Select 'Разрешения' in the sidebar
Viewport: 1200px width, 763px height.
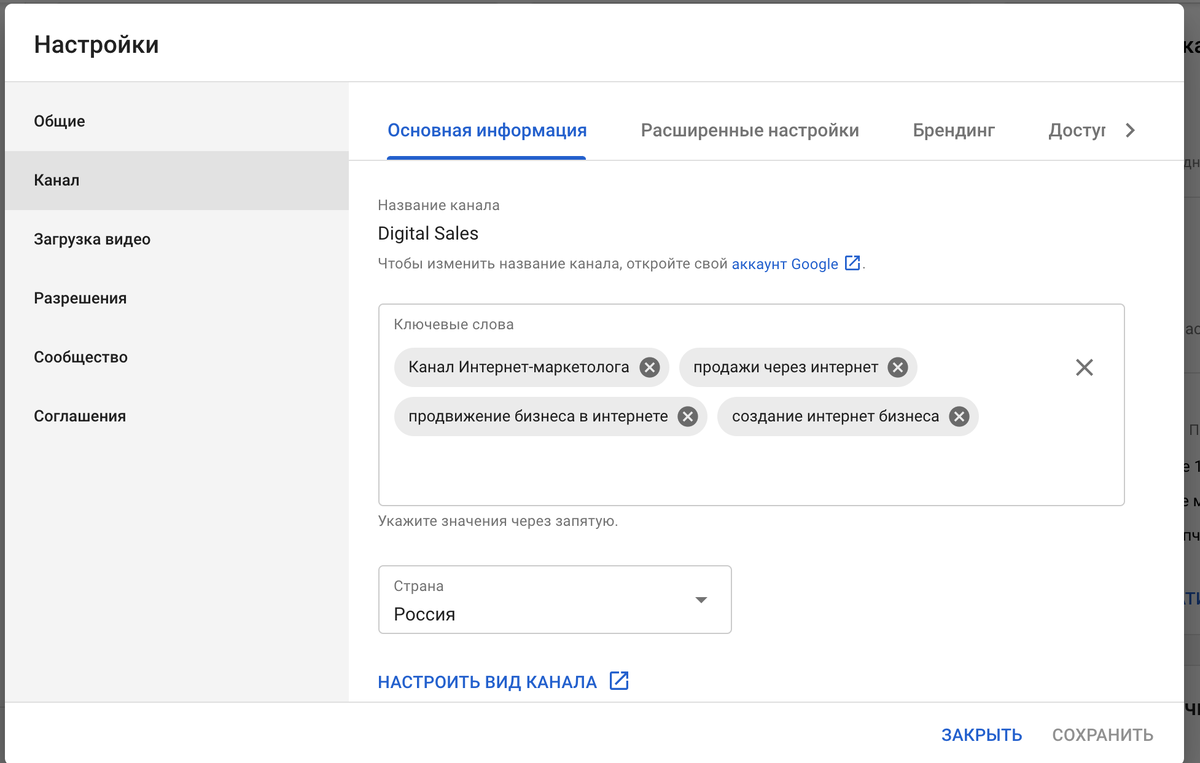click(177, 298)
